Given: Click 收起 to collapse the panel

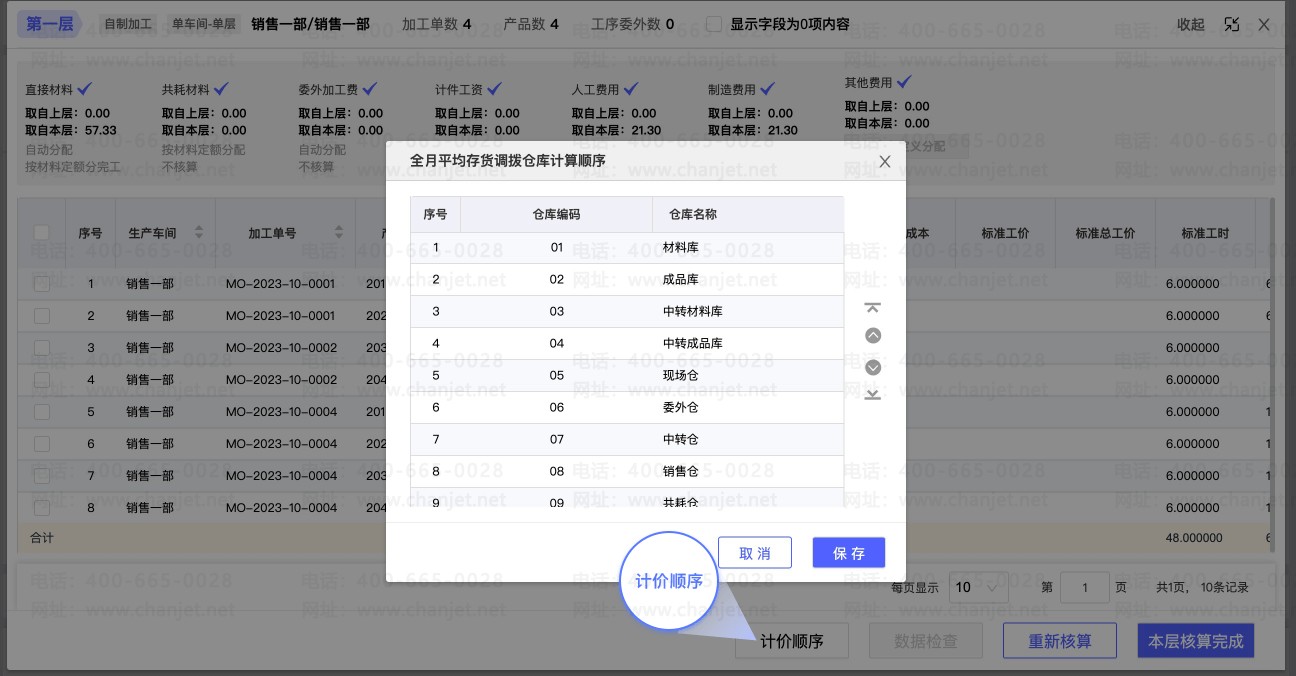Looking at the screenshot, I should 1190,25.
